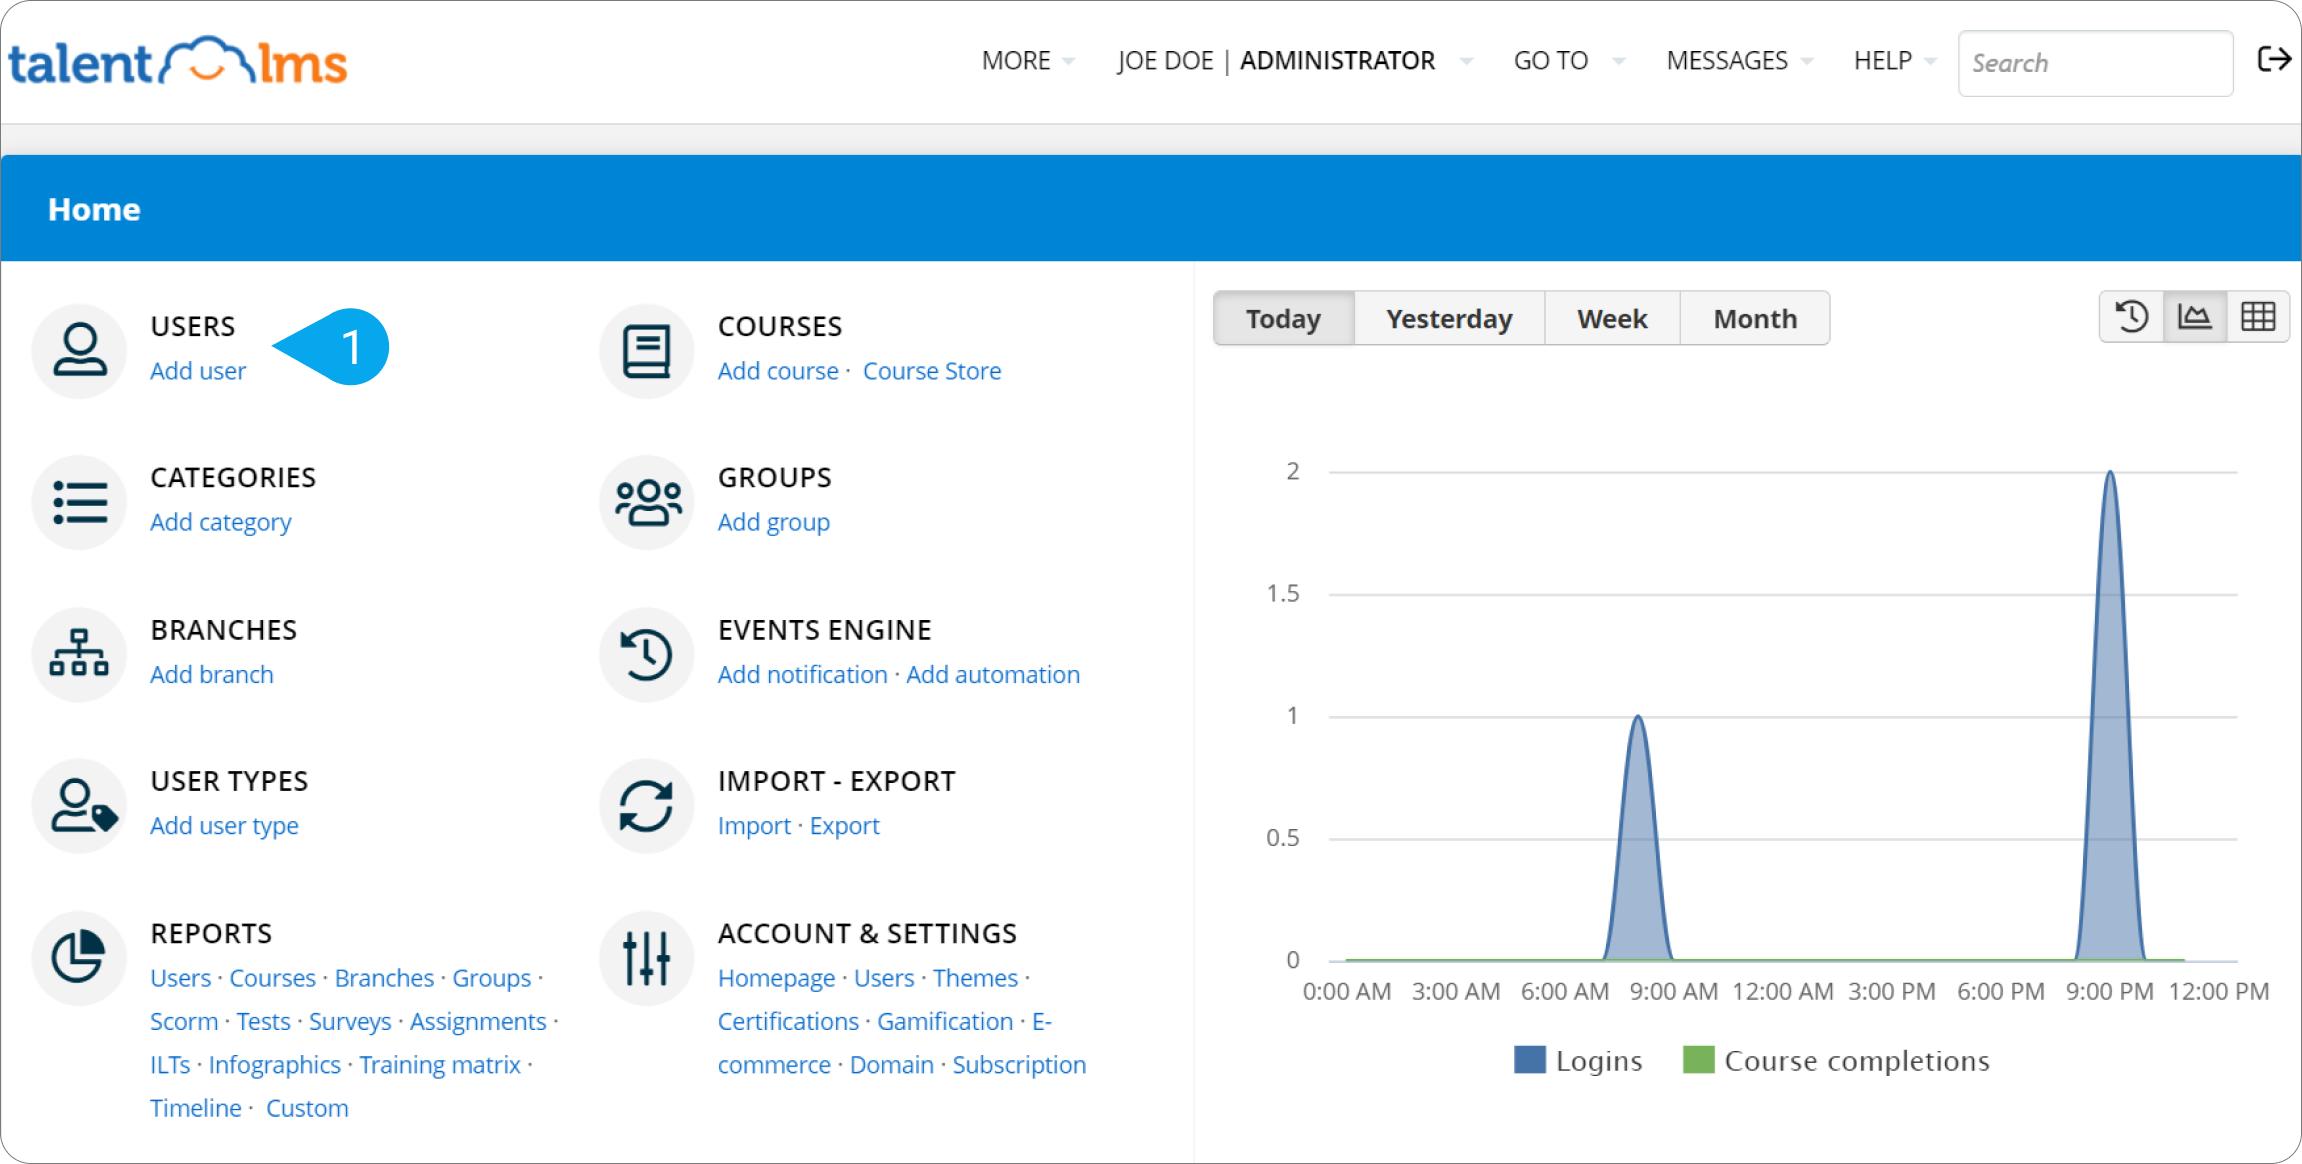The width and height of the screenshot is (2302, 1164).
Task: Open the Import-Export sync icon
Action: tap(647, 806)
